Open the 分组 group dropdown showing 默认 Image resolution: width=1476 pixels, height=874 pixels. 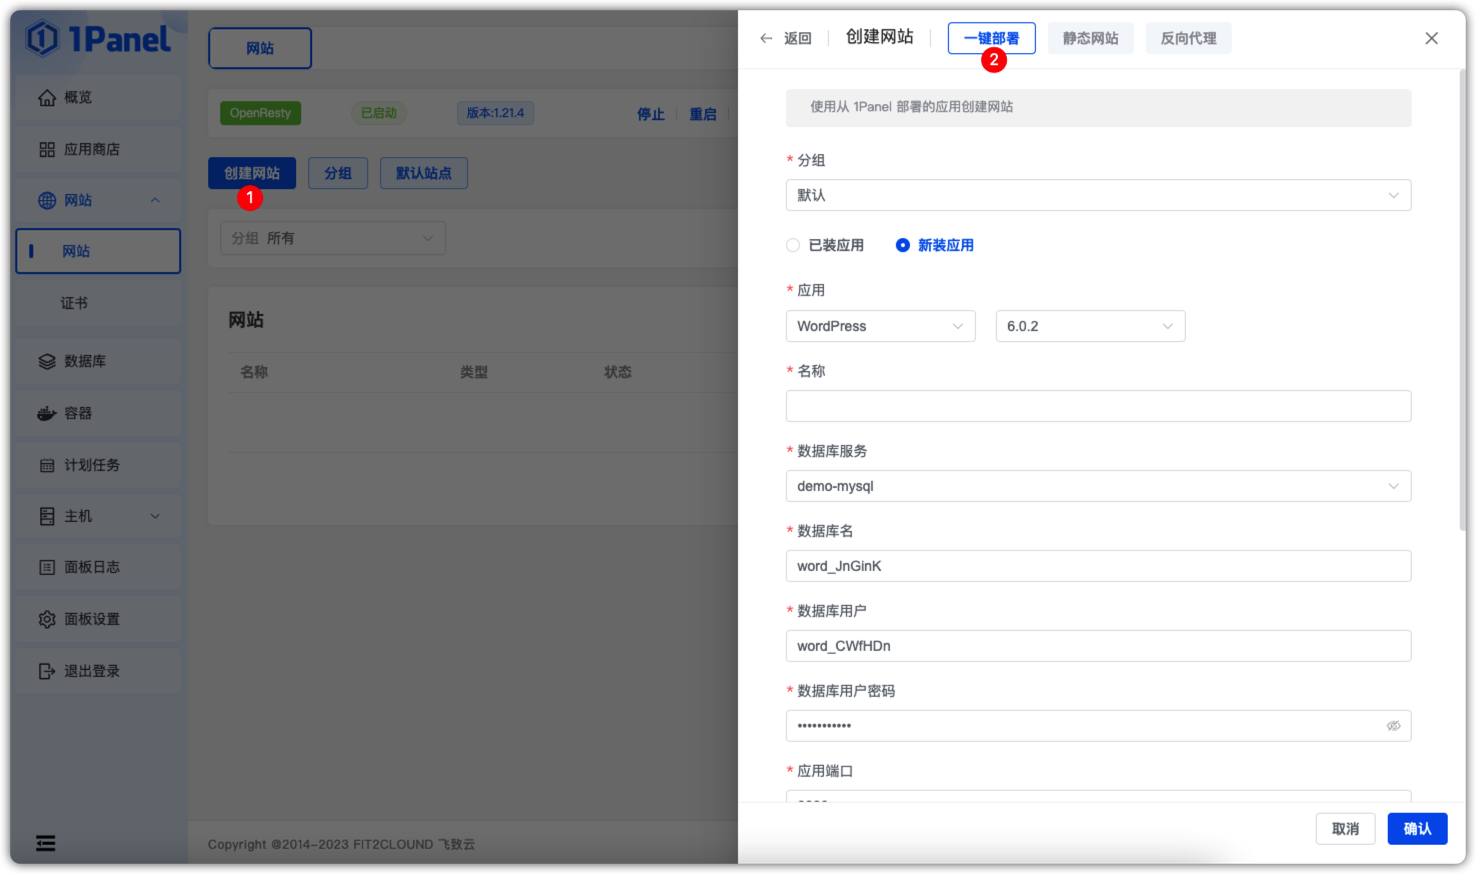[x=1098, y=195]
